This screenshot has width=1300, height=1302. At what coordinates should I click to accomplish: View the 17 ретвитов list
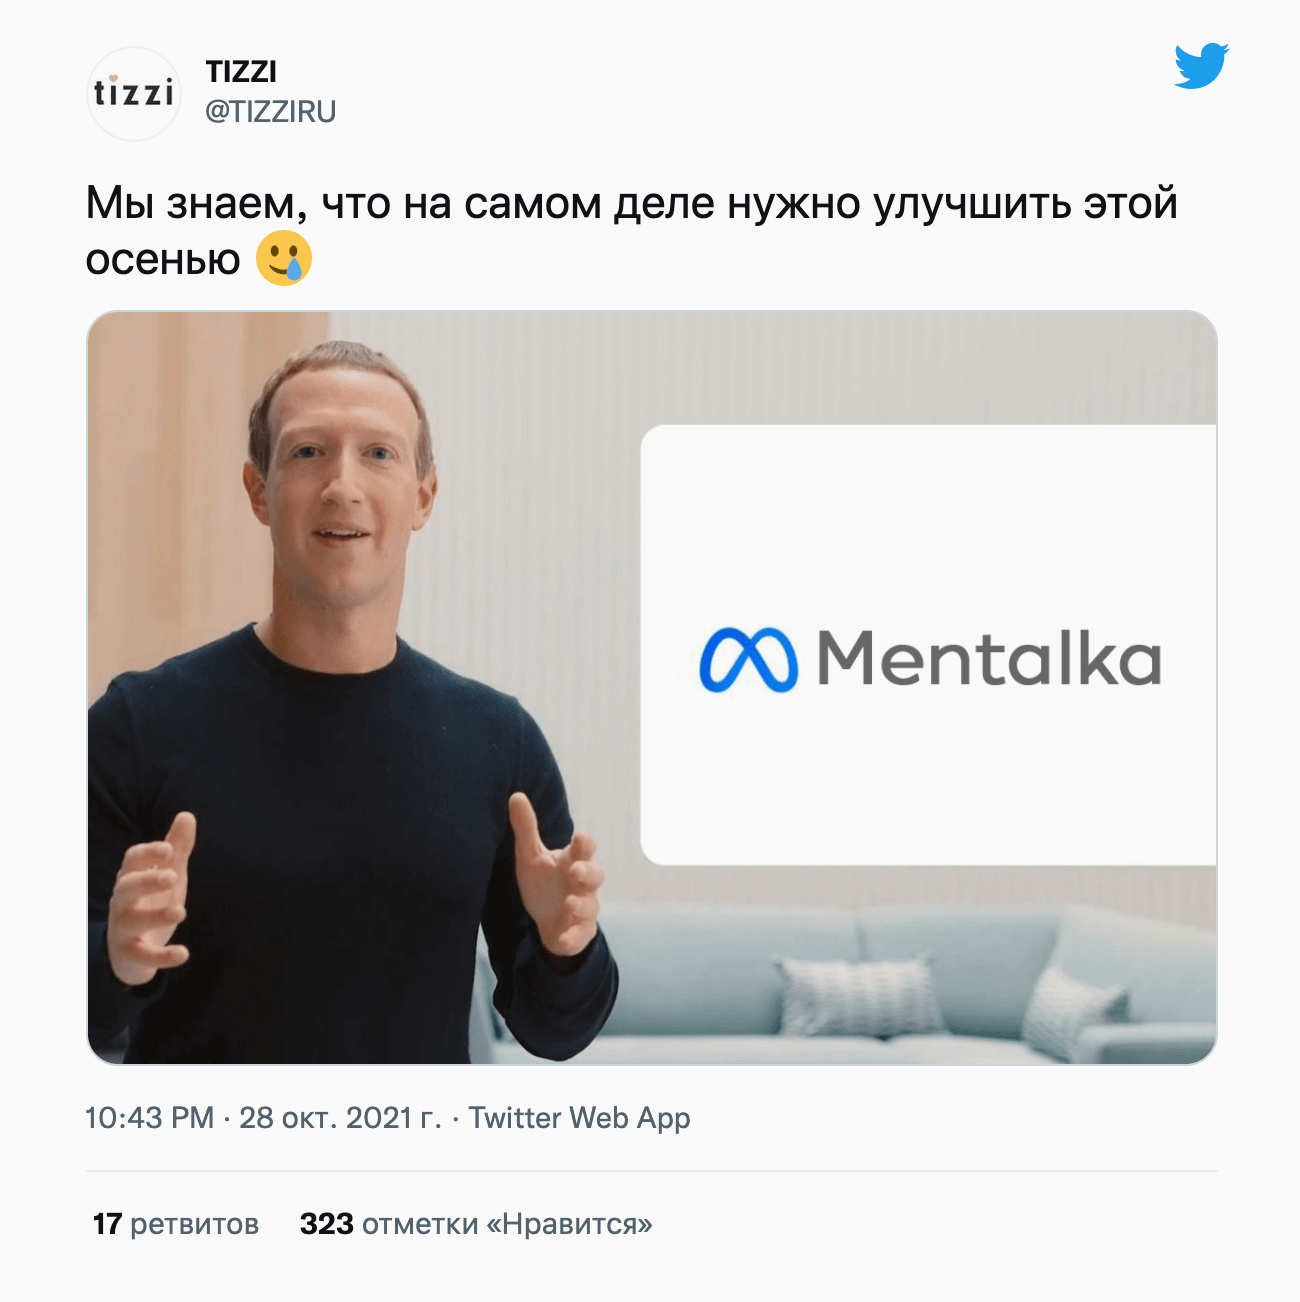pyautogui.click(x=176, y=1224)
